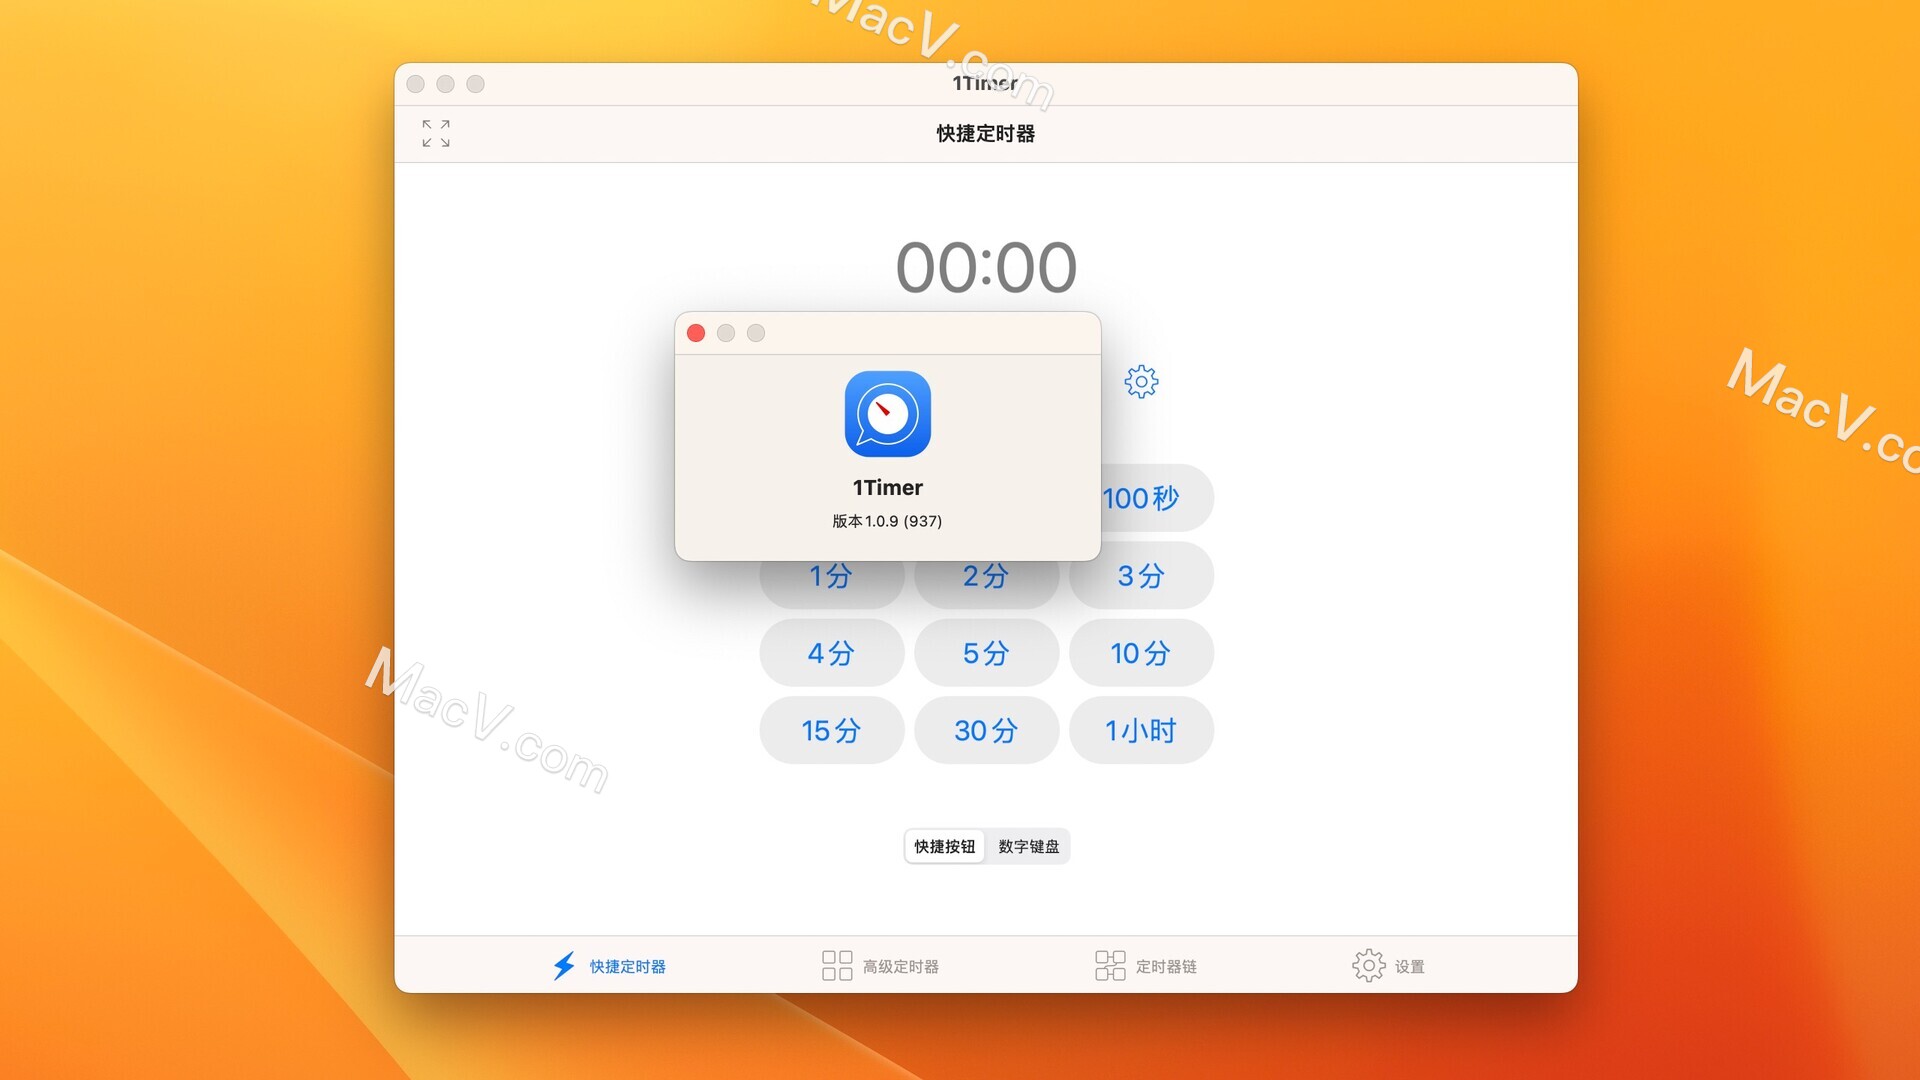Start the 4分 quick timer
This screenshot has width=1920, height=1080.
(832, 653)
